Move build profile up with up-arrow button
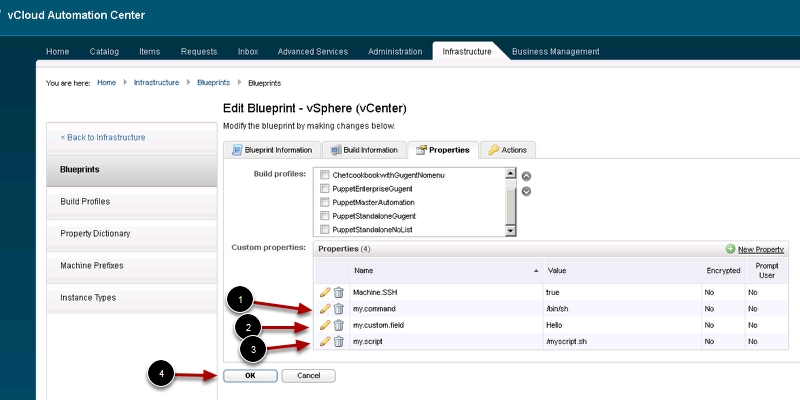Image resolution: width=800 pixels, height=400 pixels. point(526,177)
